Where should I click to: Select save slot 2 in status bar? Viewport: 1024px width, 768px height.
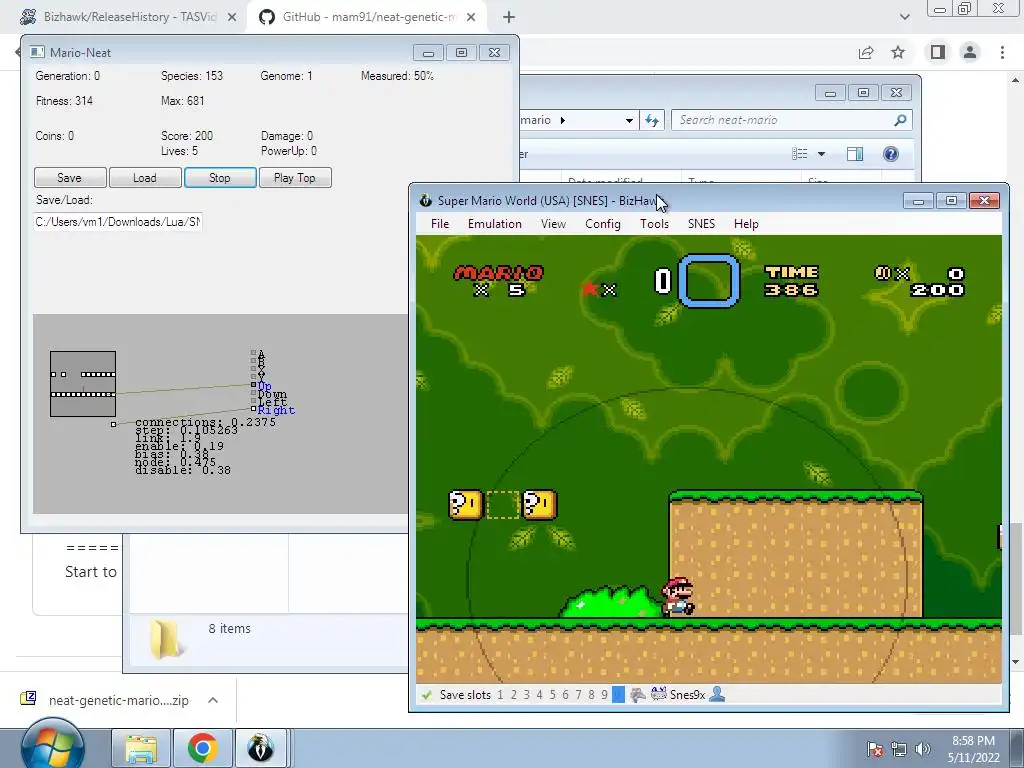(x=513, y=695)
